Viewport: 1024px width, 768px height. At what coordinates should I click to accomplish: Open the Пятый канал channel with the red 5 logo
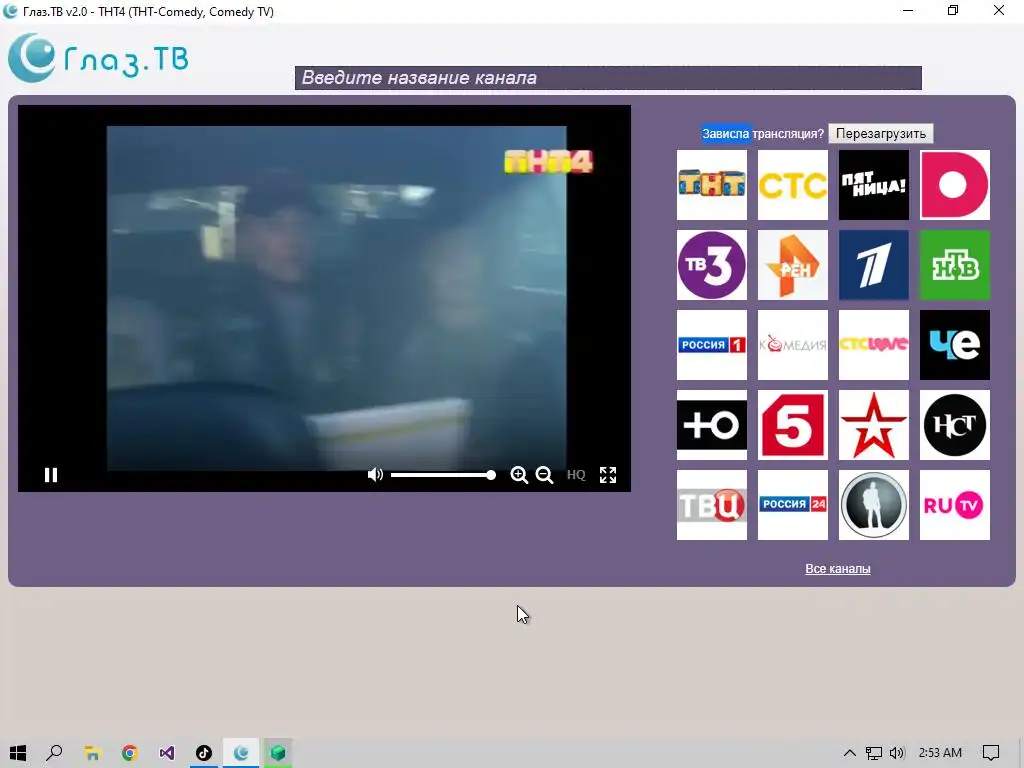pos(792,424)
